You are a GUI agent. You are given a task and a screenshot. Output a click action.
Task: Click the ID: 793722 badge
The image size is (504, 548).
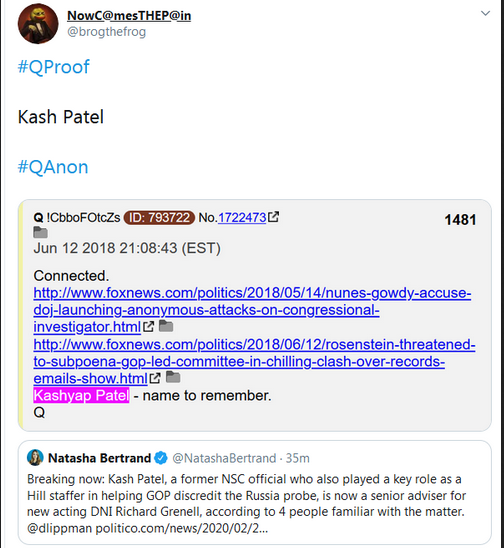pyautogui.click(x=159, y=217)
